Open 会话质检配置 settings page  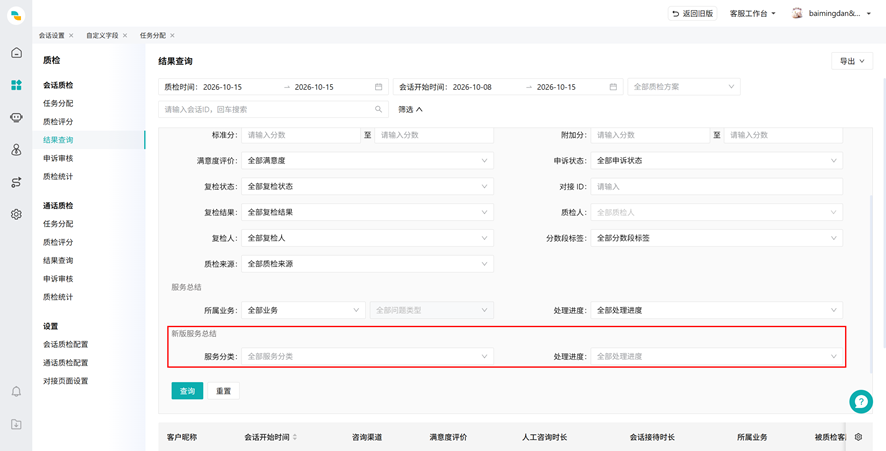[x=66, y=344]
